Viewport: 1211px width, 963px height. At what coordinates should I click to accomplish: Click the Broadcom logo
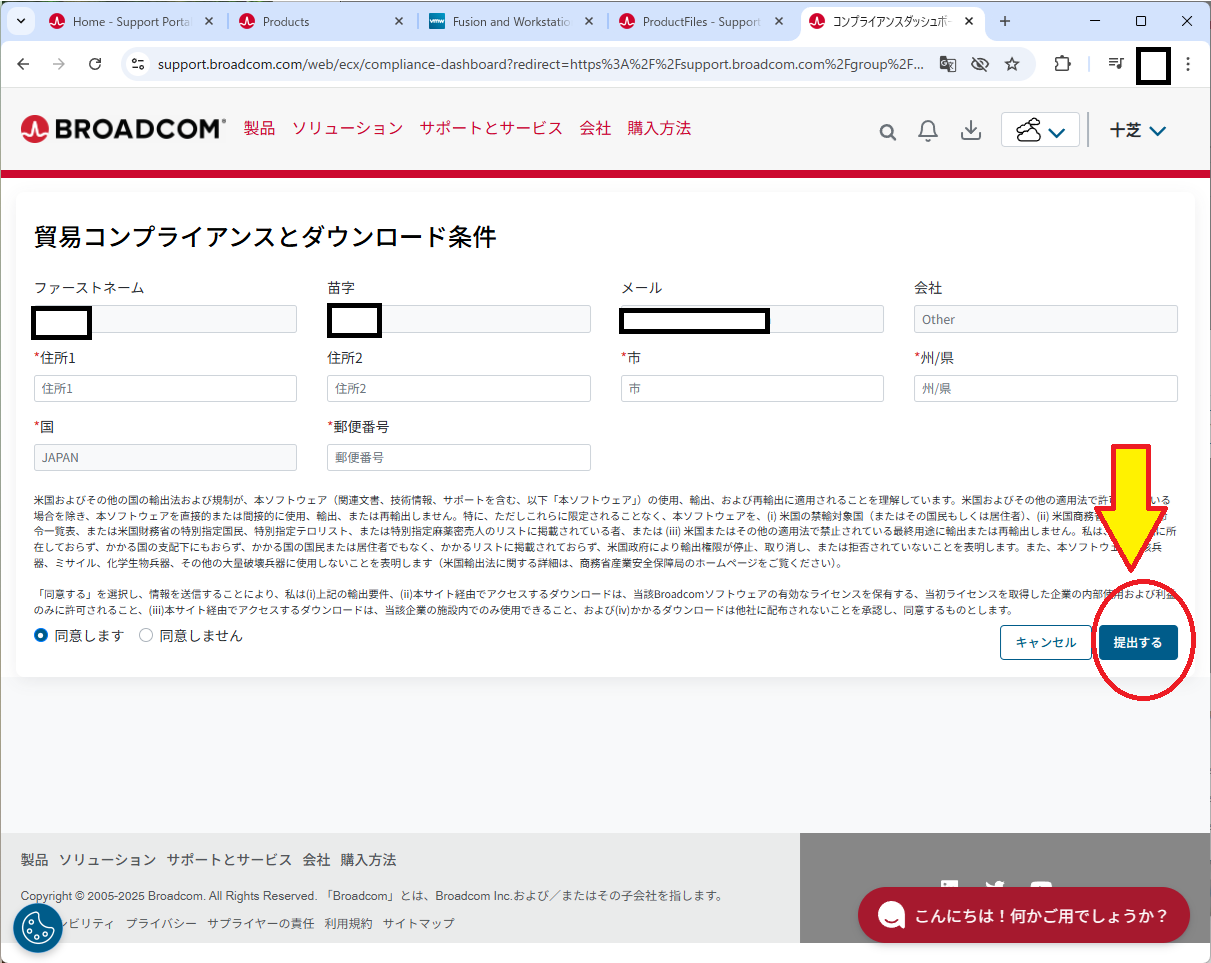click(x=123, y=128)
